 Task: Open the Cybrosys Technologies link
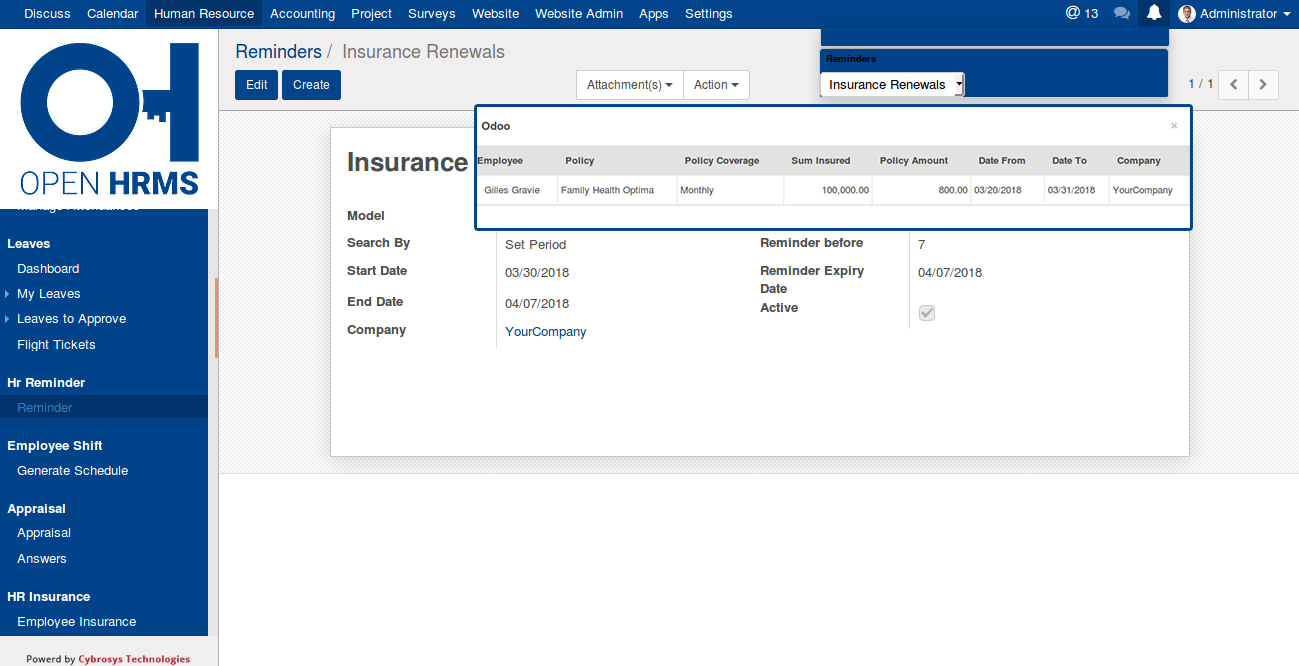134,659
